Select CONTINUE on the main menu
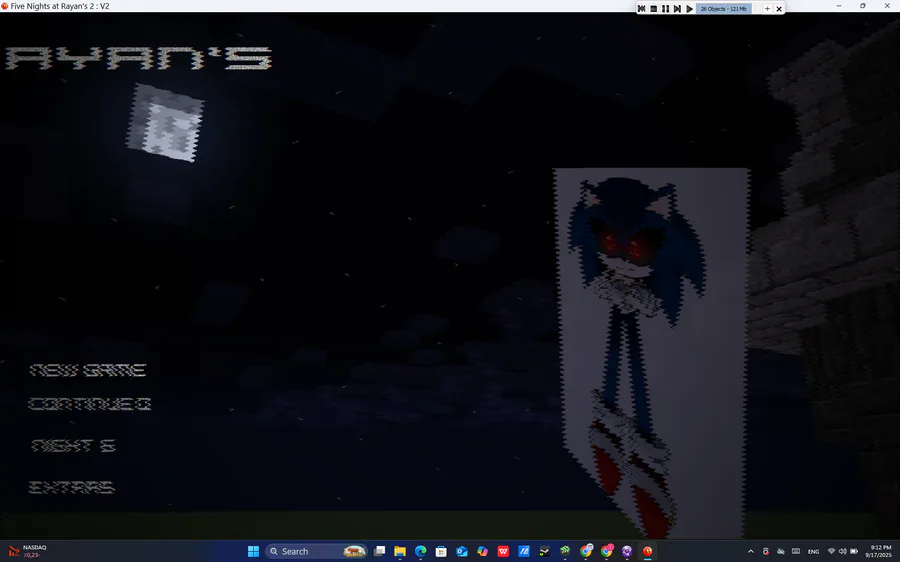The image size is (900, 562). click(x=90, y=404)
